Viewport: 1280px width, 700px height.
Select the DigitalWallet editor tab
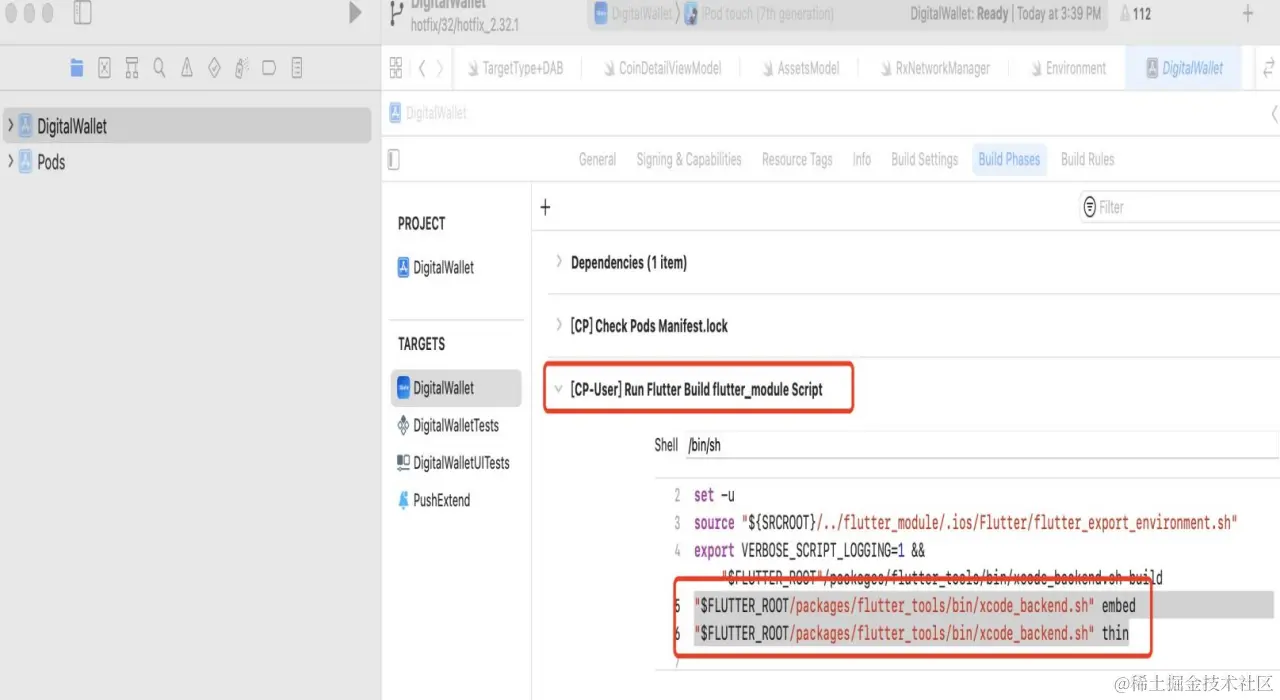(1183, 68)
